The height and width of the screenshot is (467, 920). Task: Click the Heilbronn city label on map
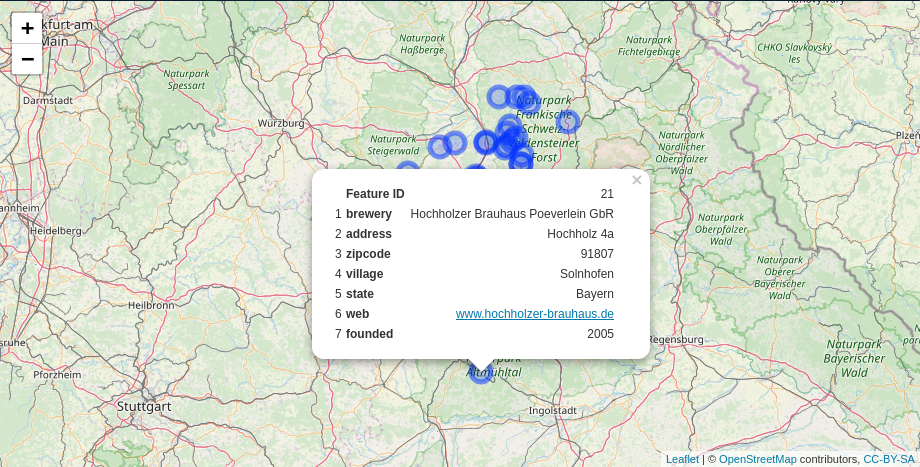pyautogui.click(x=152, y=305)
